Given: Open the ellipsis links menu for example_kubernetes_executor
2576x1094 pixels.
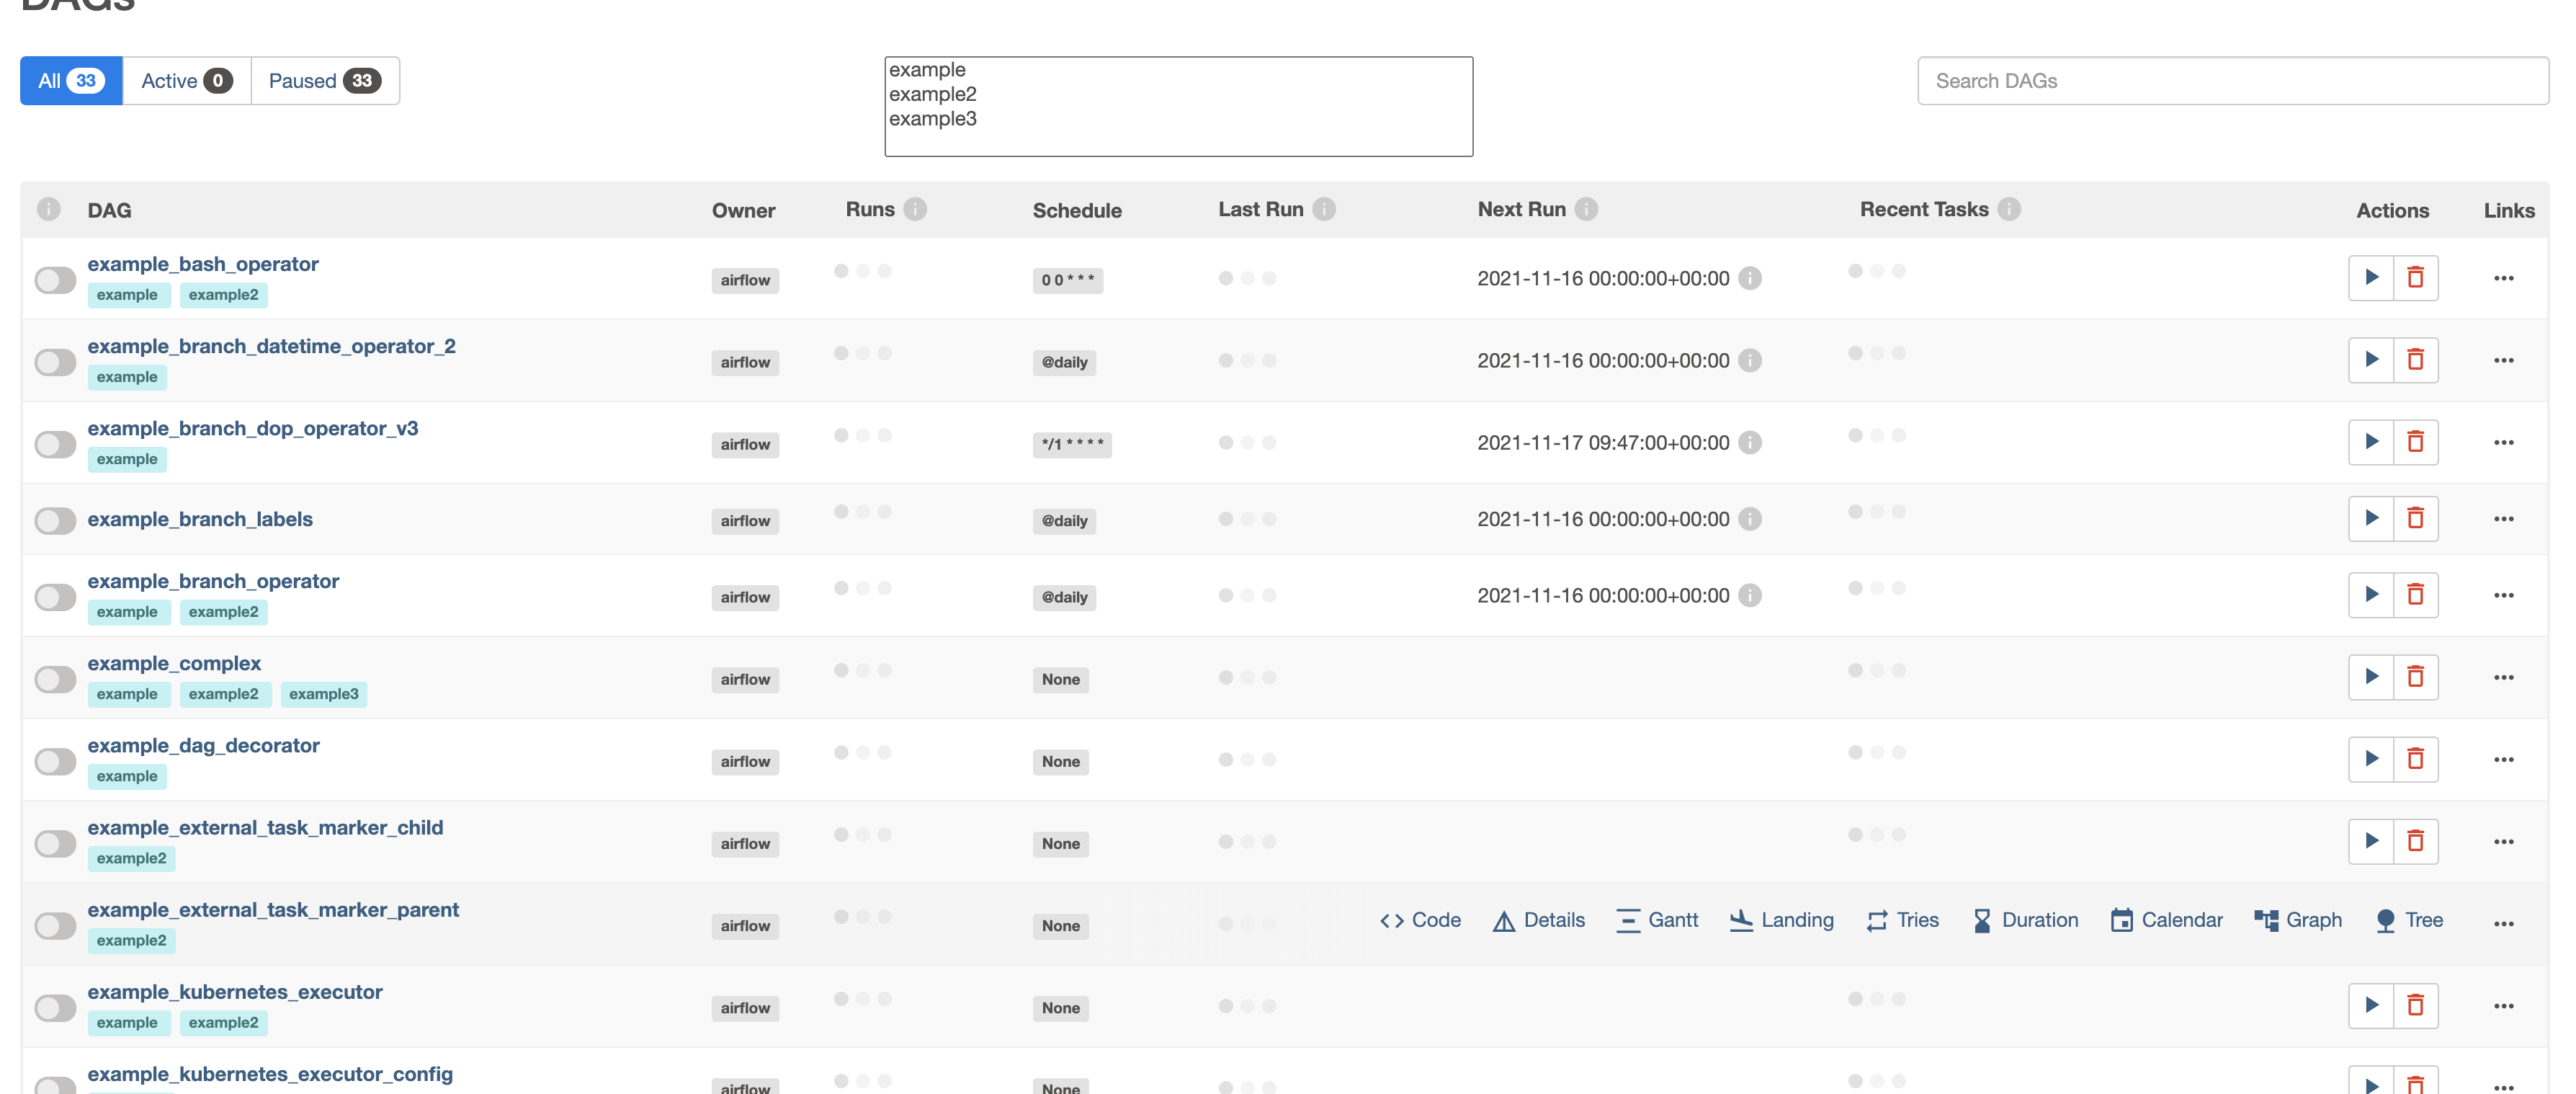Looking at the screenshot, I should pos(2503,1006).
